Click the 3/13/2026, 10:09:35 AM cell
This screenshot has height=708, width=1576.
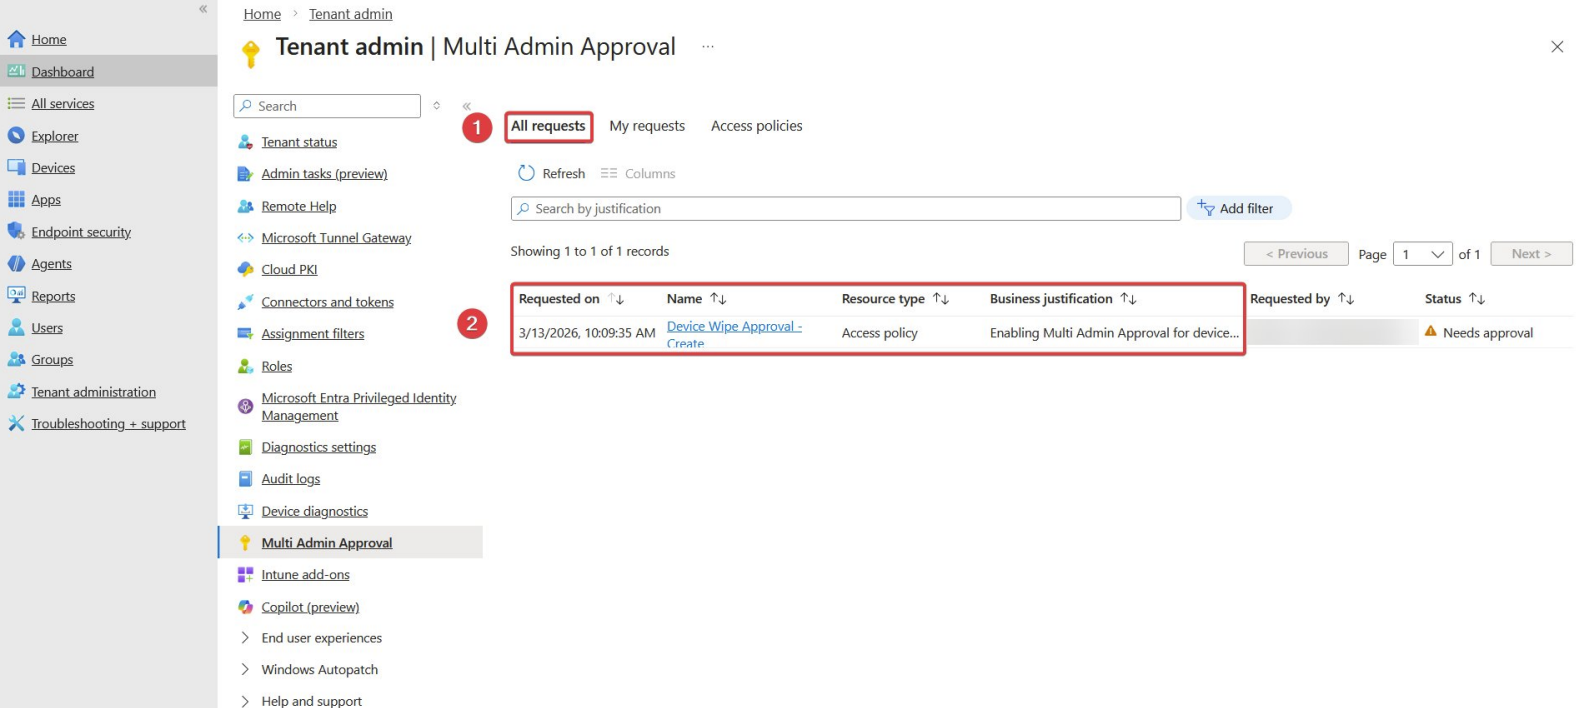coord(587,333)
